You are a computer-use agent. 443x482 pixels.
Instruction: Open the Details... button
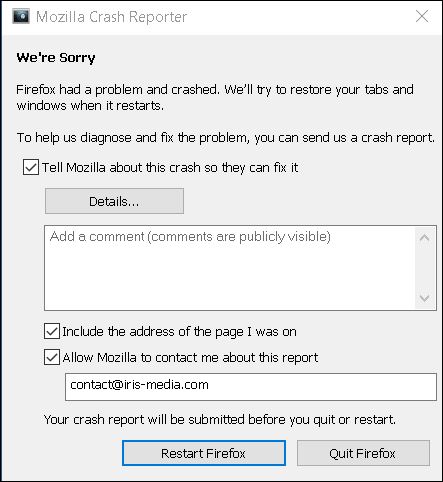(114, 201)
